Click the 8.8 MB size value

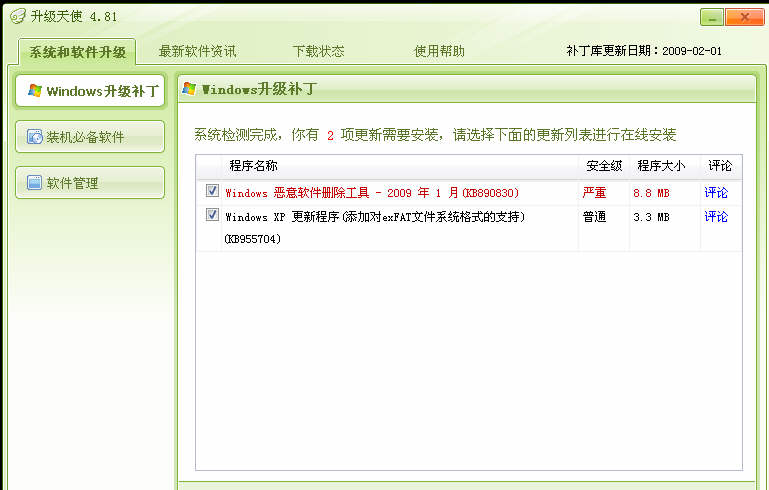click(651, 193)
